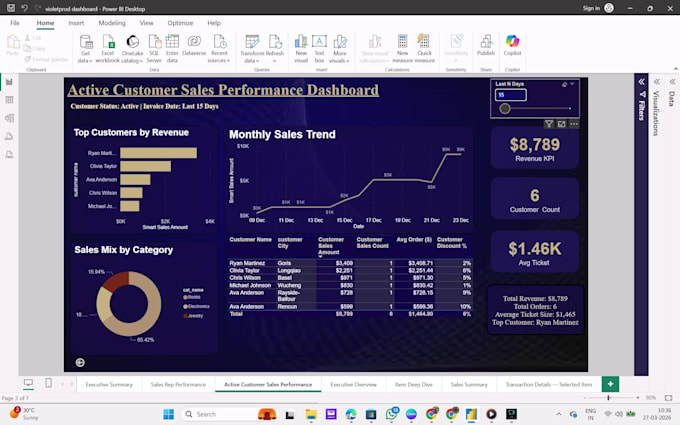Open the Transaction Details — Selected Item tab

(x=549, y=384)
